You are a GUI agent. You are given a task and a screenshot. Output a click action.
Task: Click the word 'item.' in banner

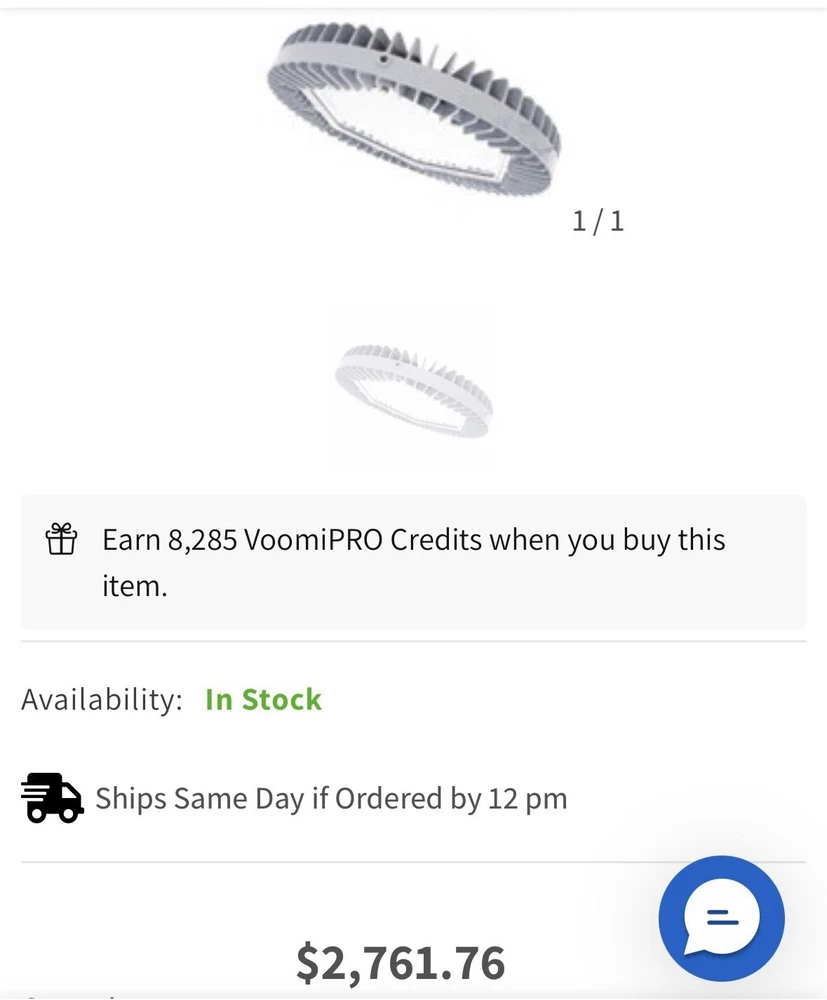(134, 586)
